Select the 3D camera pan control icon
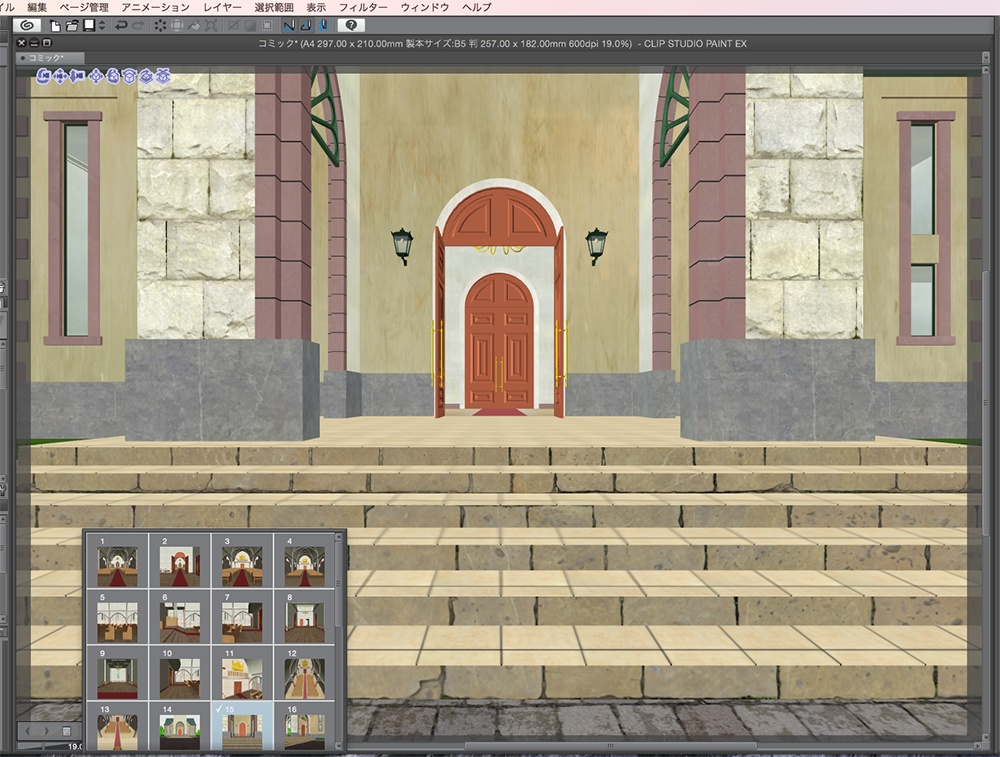The height and width of the screenshot is (757, 1000). (61, 77)
